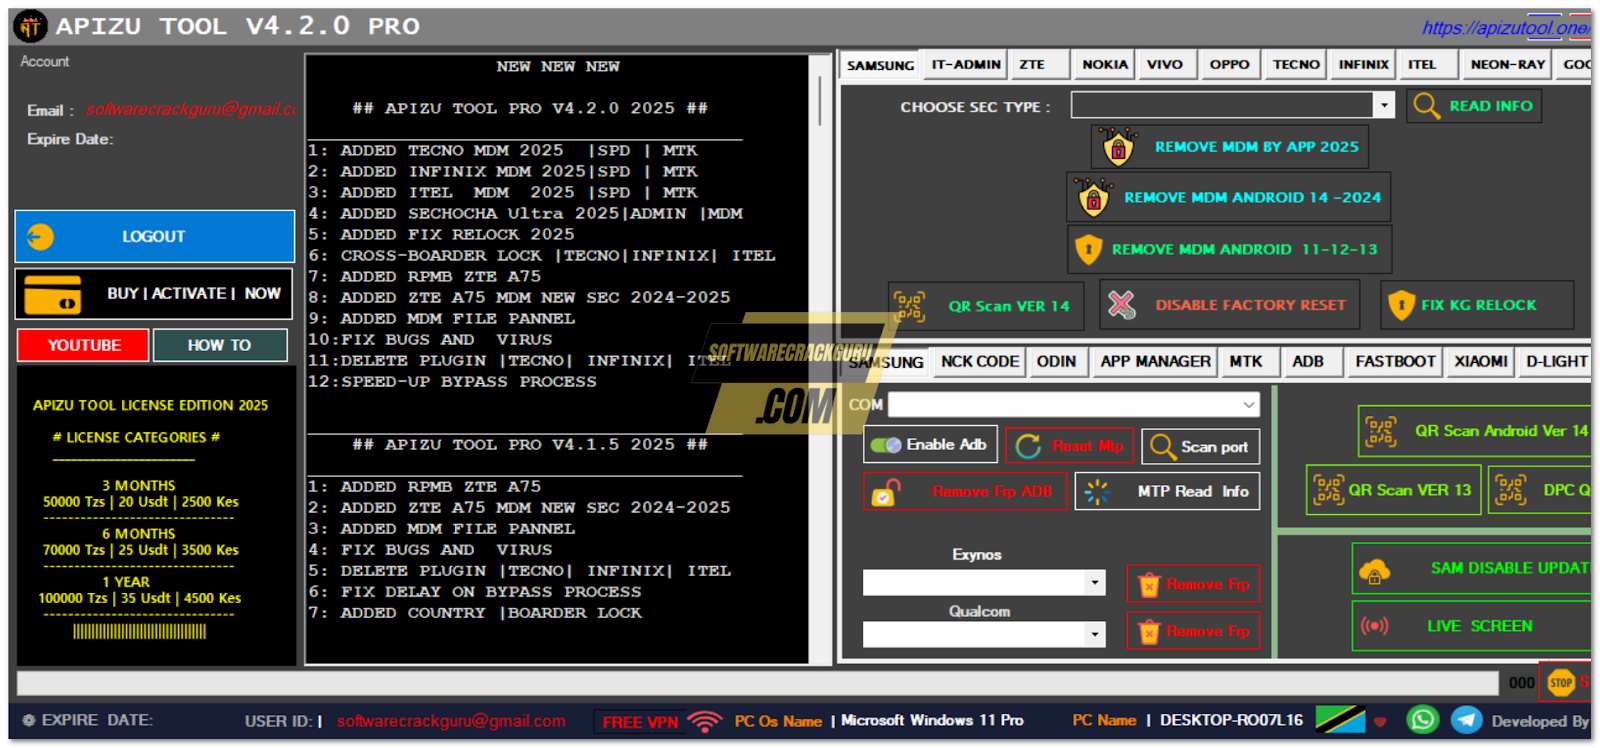Click the MTP Read Info spinner icon
1600x748 pixels.
[1097, 492]
